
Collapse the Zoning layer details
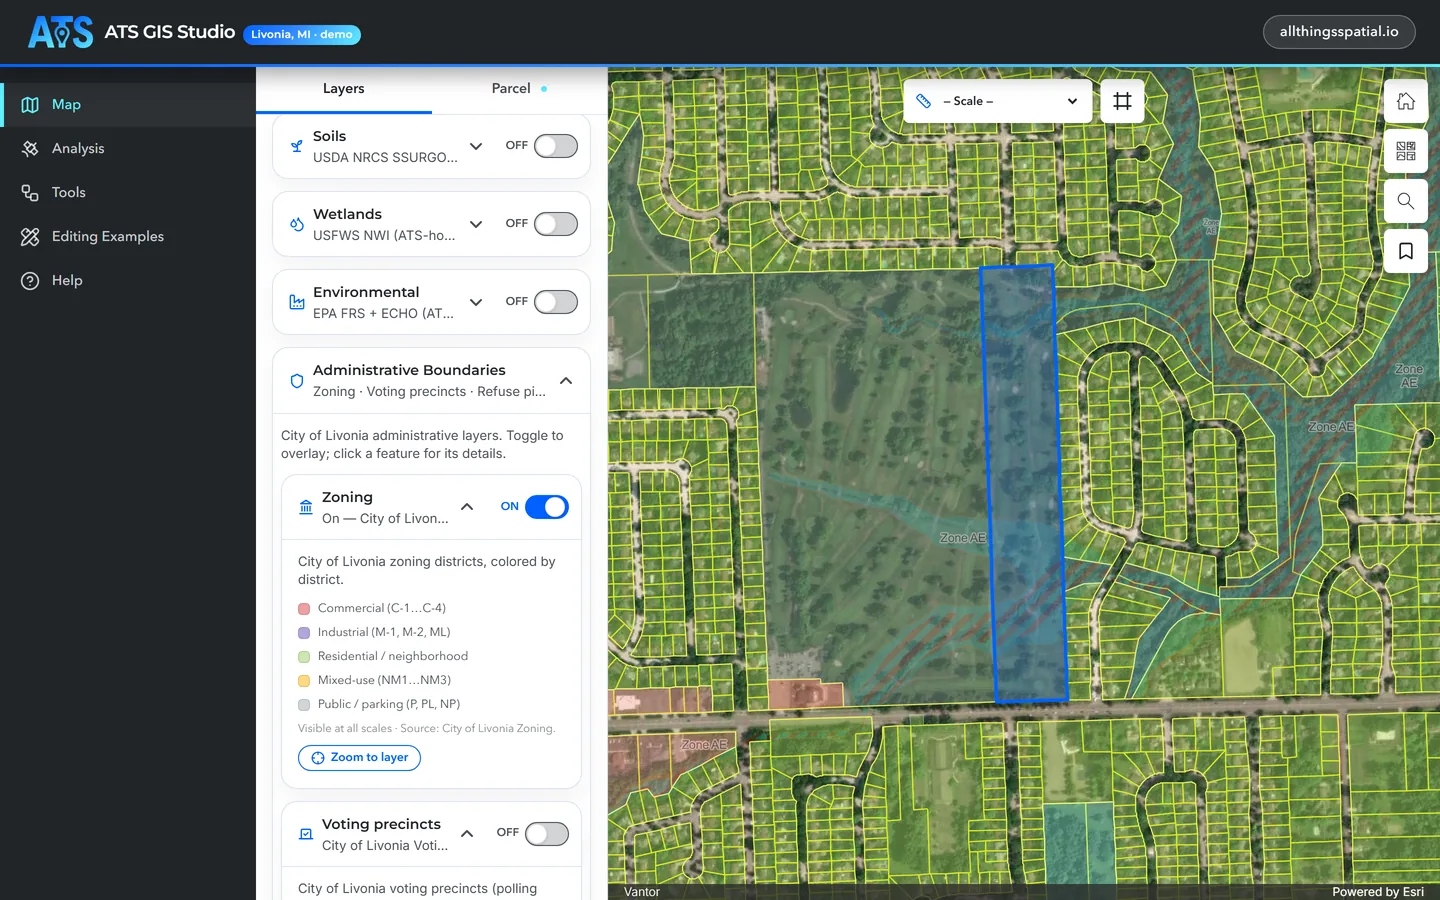coord(467,507)
